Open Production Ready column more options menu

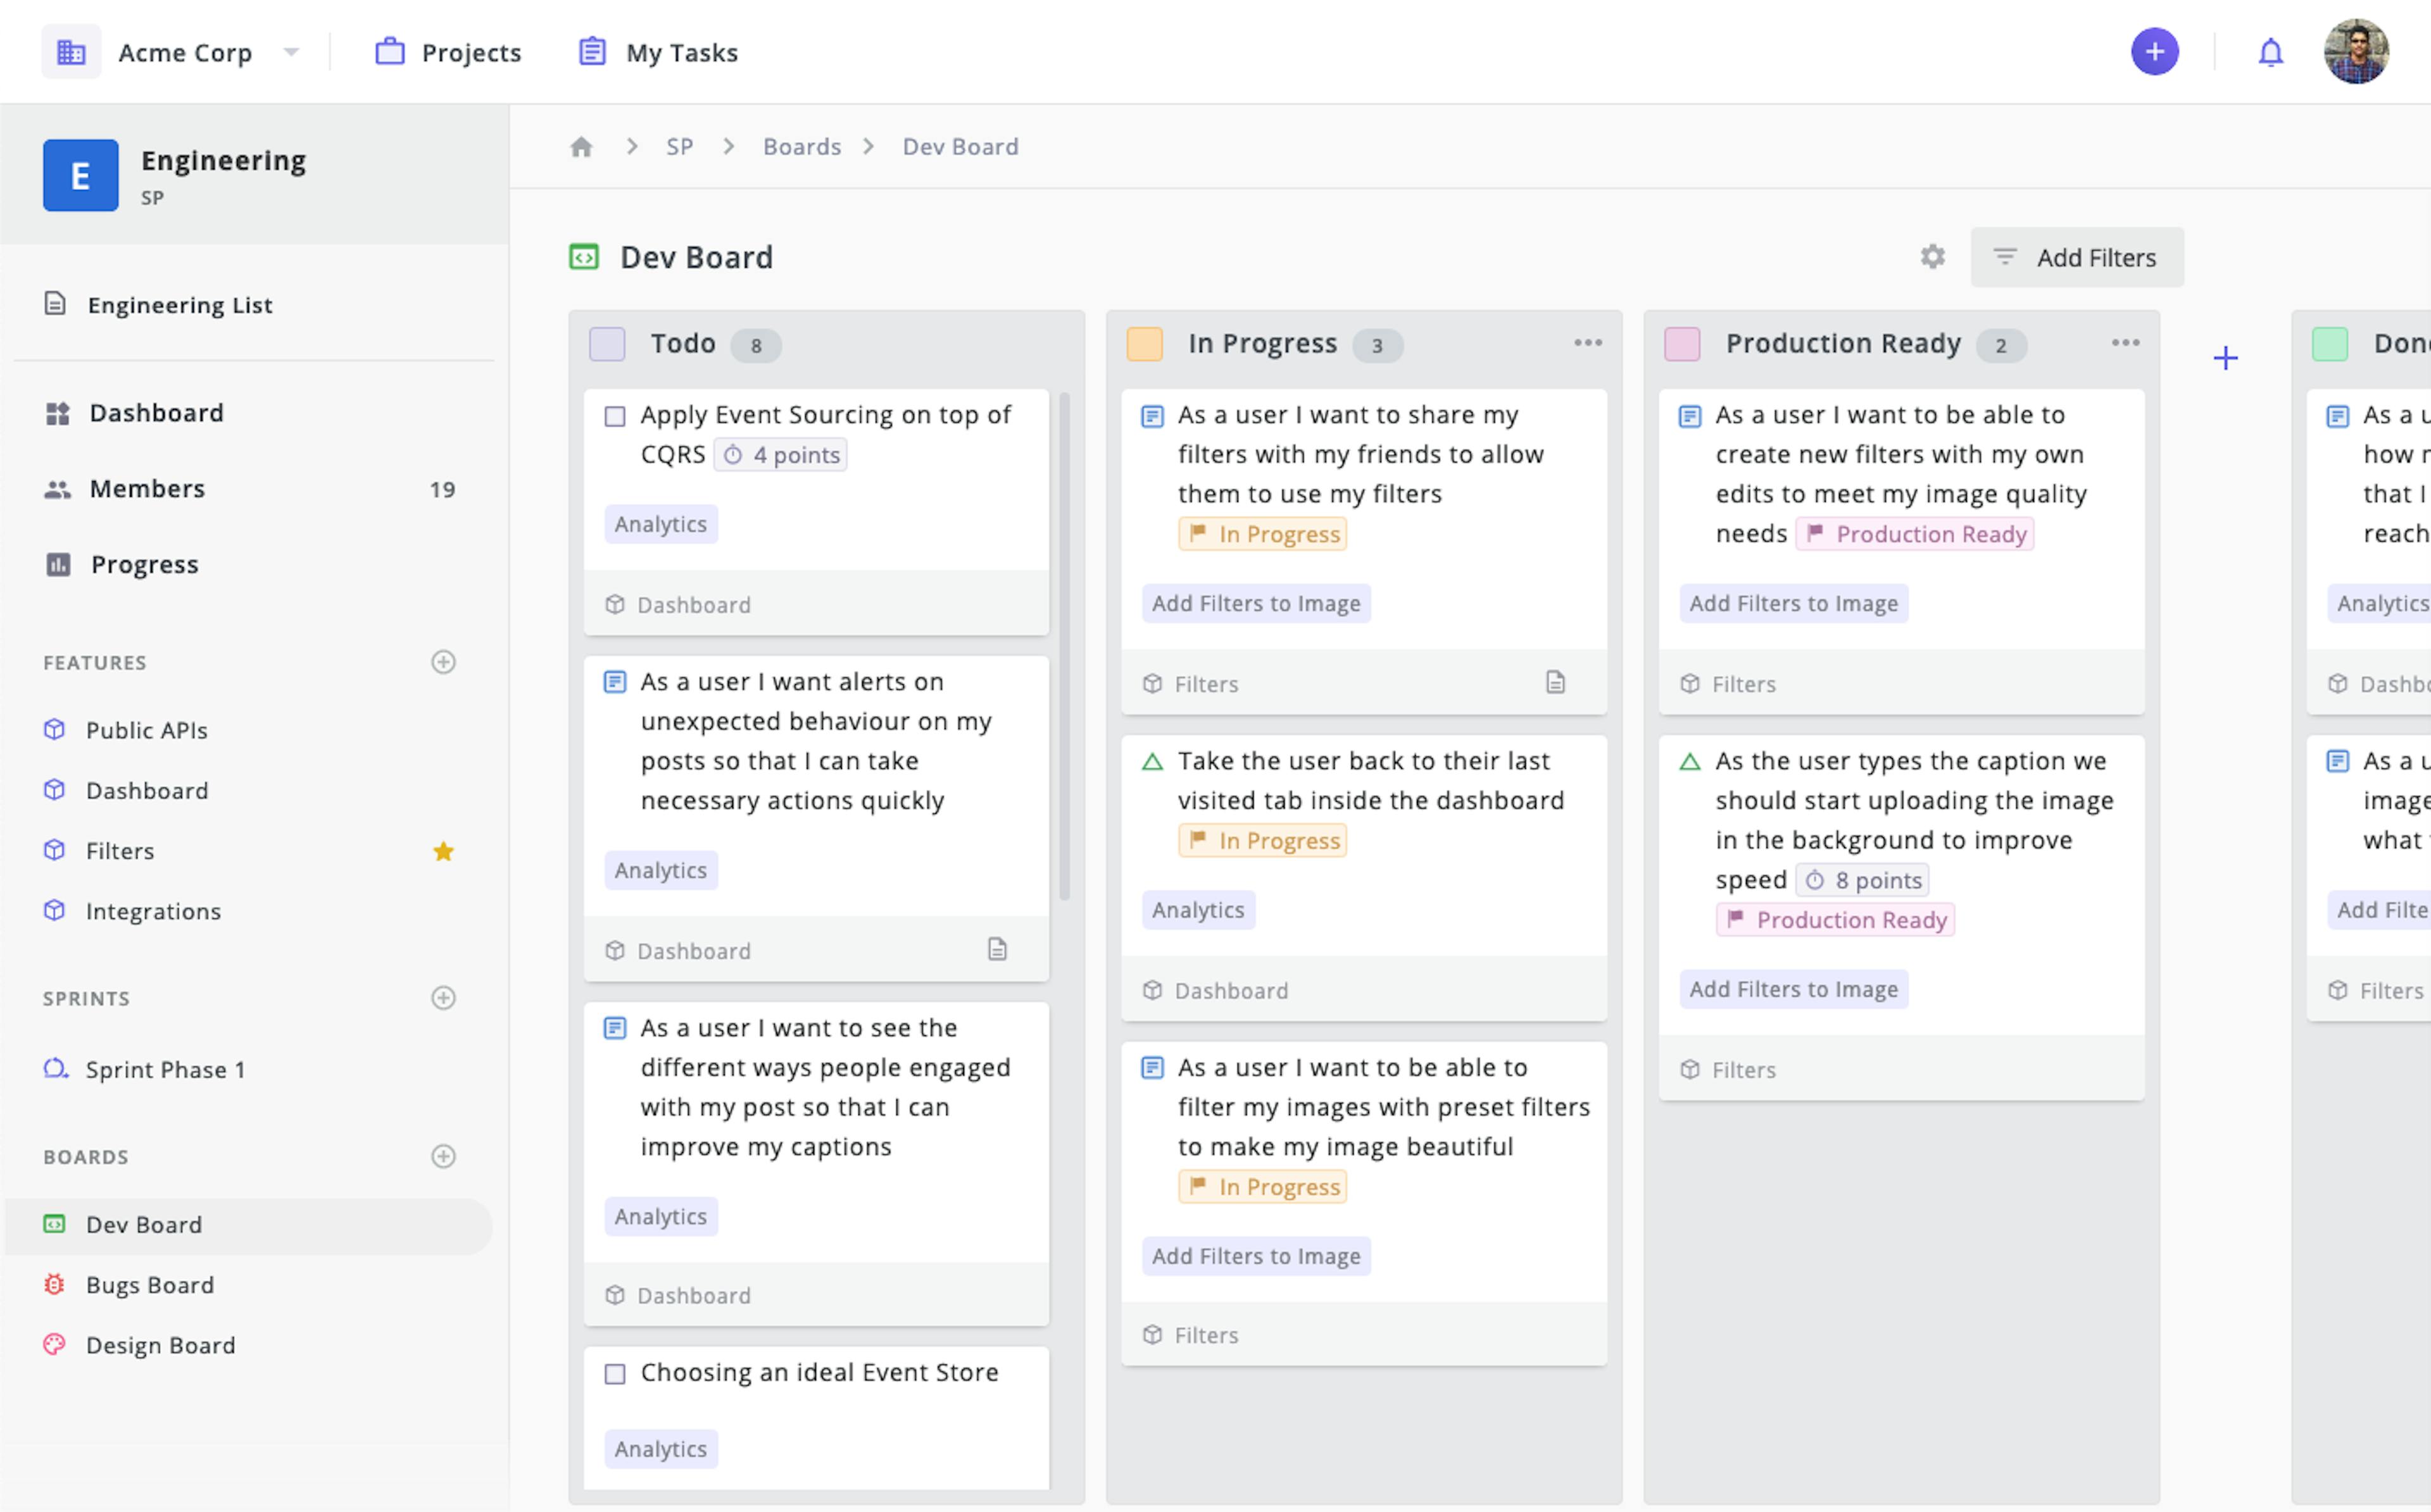click(x=2125, y=343)
